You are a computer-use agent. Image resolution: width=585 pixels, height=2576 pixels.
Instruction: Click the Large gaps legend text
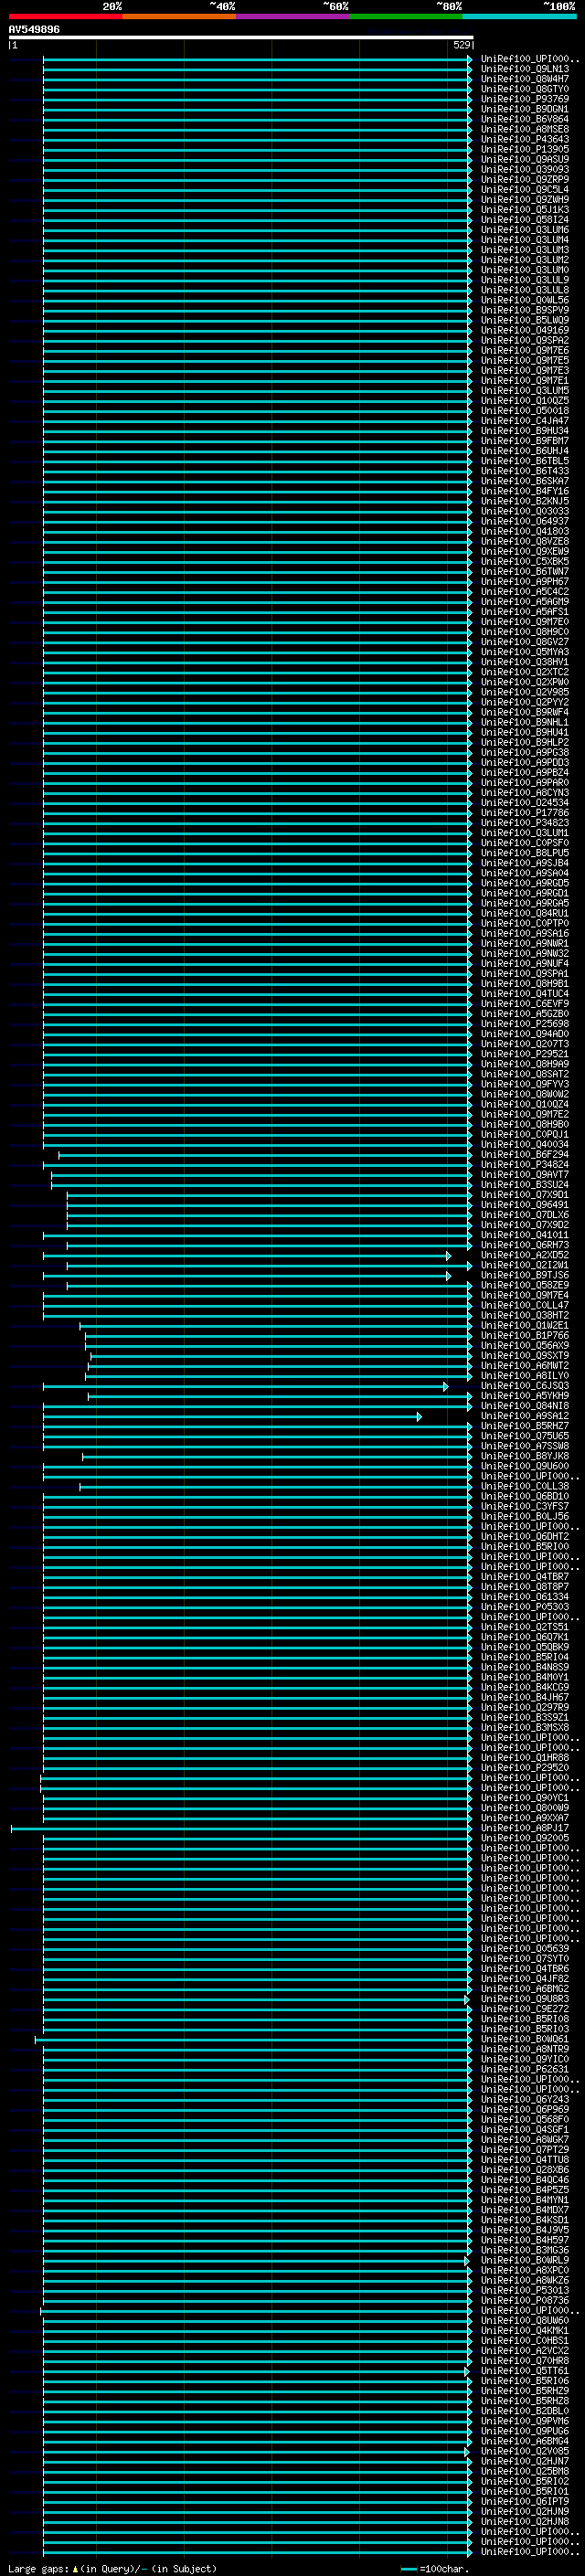[x=112, y=2568]
